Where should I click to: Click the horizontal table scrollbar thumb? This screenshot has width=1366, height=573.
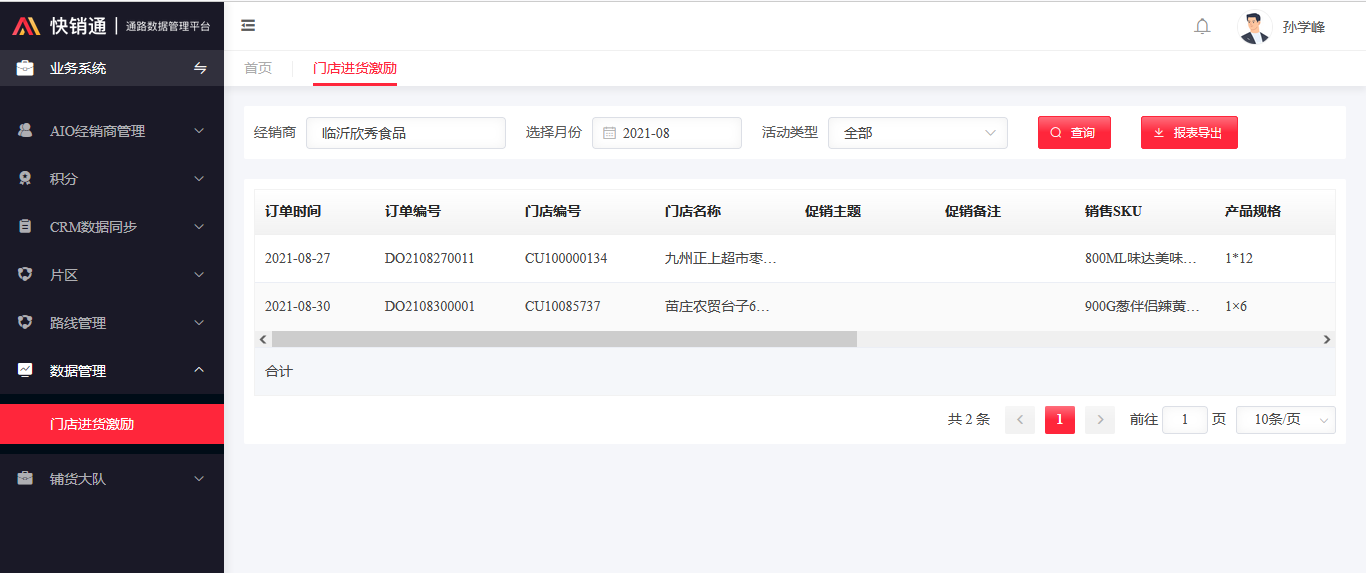(x=564, y=339)
